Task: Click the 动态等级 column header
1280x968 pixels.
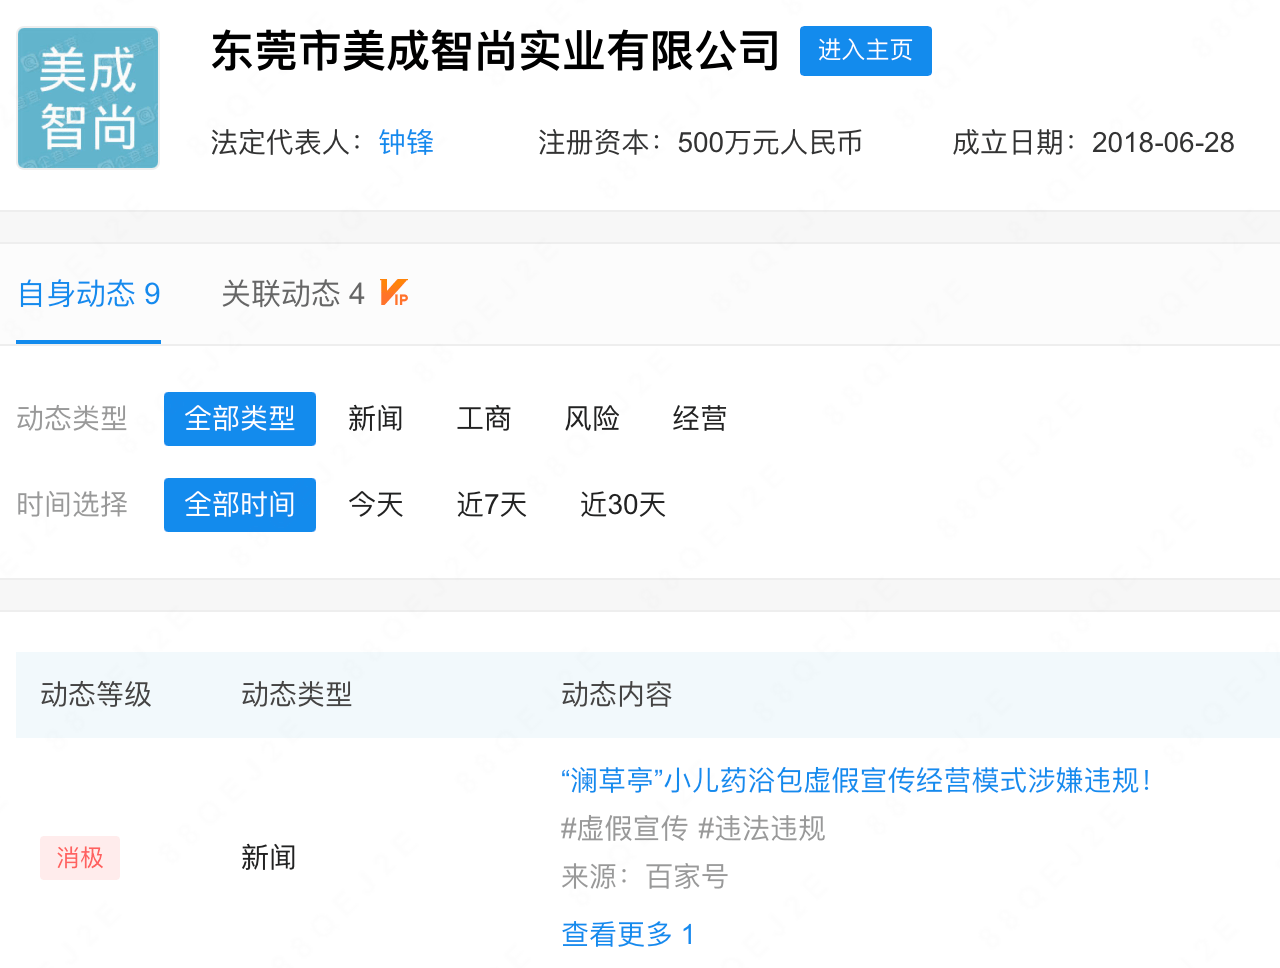Action: (x=96, y=695)
